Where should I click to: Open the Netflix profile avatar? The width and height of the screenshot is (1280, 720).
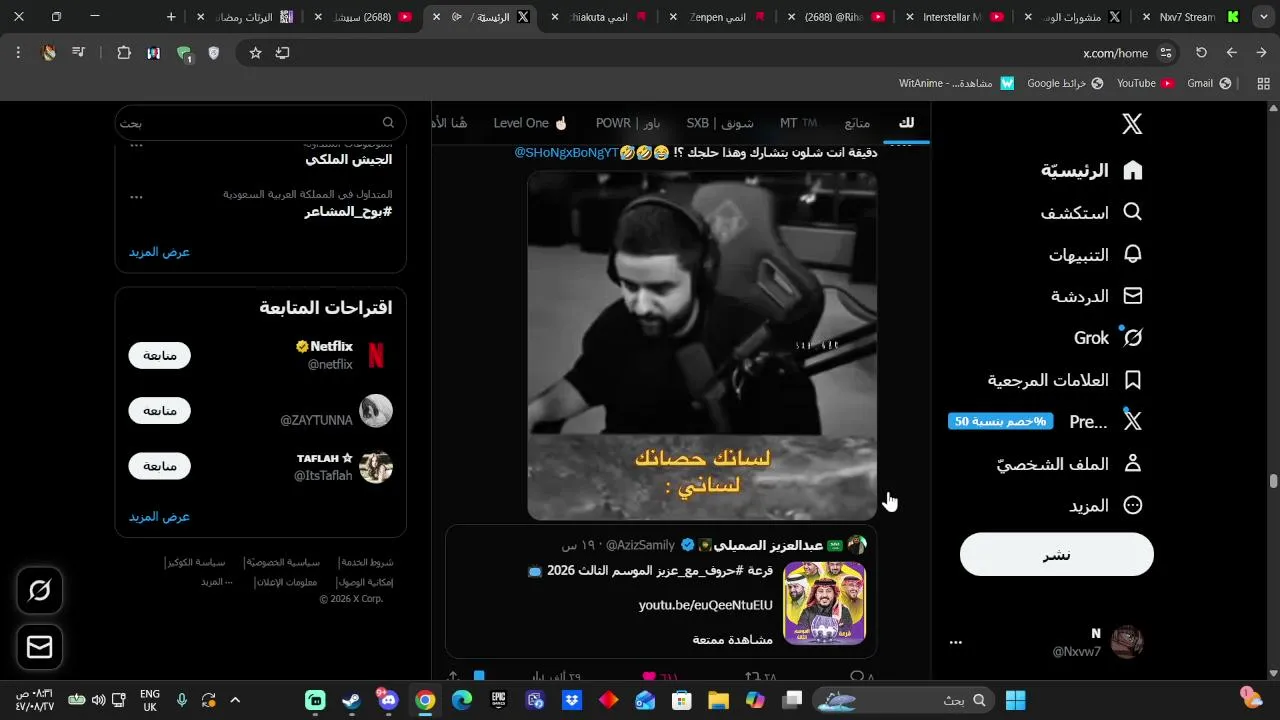376,355
